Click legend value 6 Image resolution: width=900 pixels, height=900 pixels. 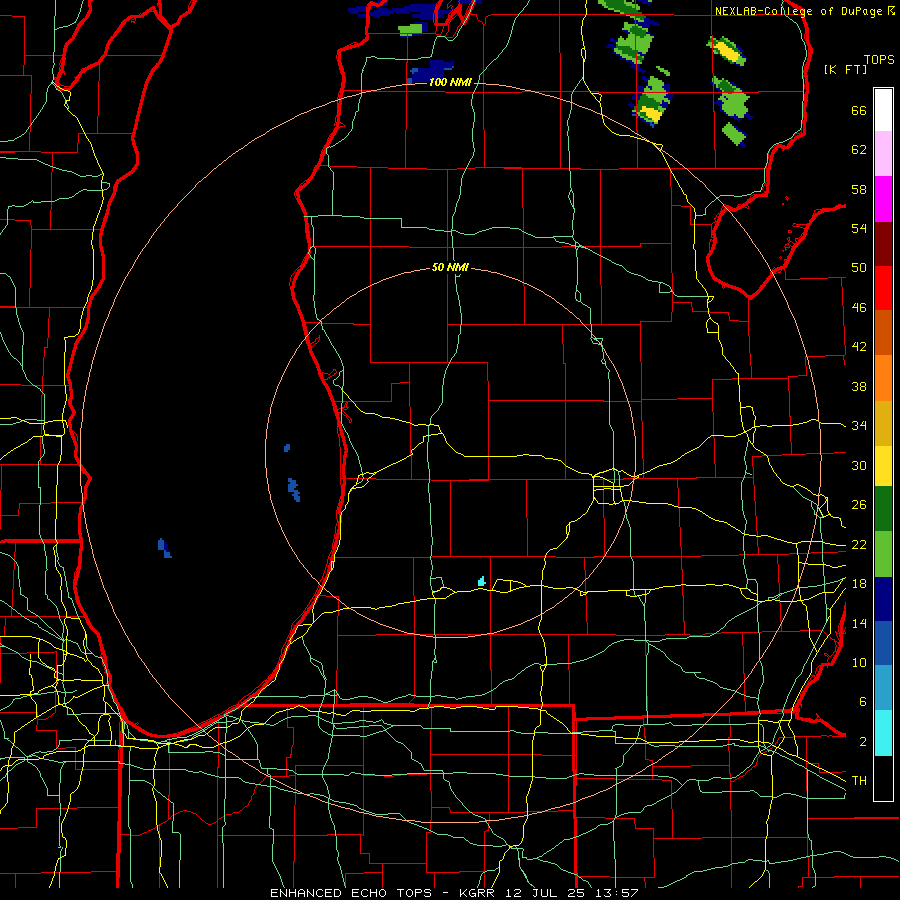(863, 702)
